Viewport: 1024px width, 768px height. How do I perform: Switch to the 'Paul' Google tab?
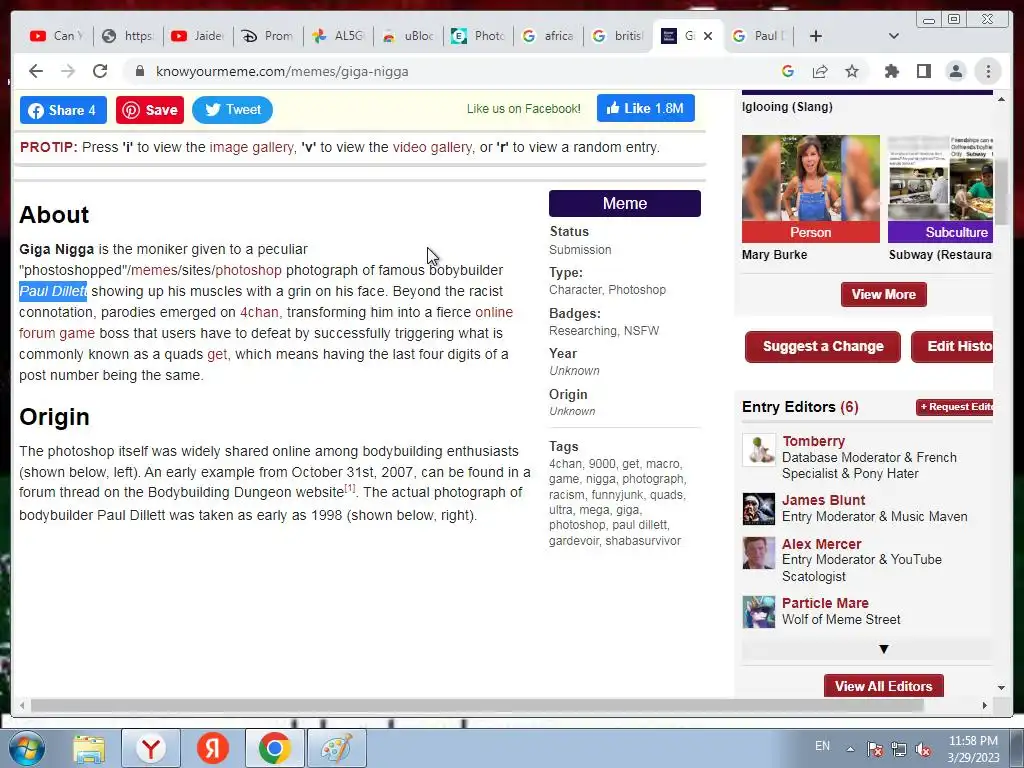tap(759, 36)
